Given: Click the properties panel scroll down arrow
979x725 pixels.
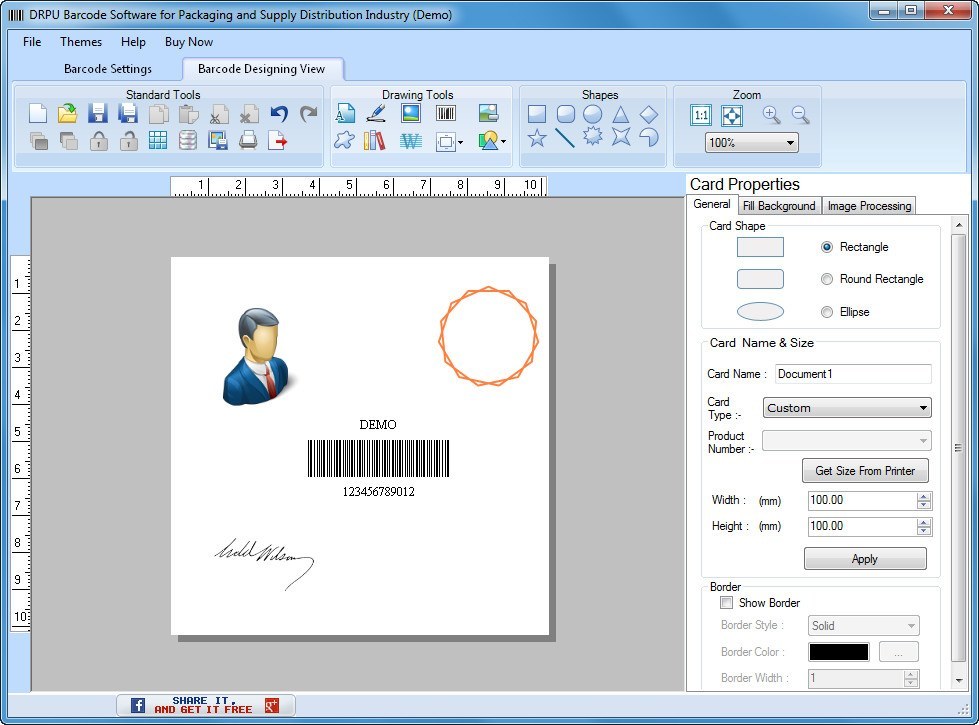Looking at the screenshot, I should [959, 681].
